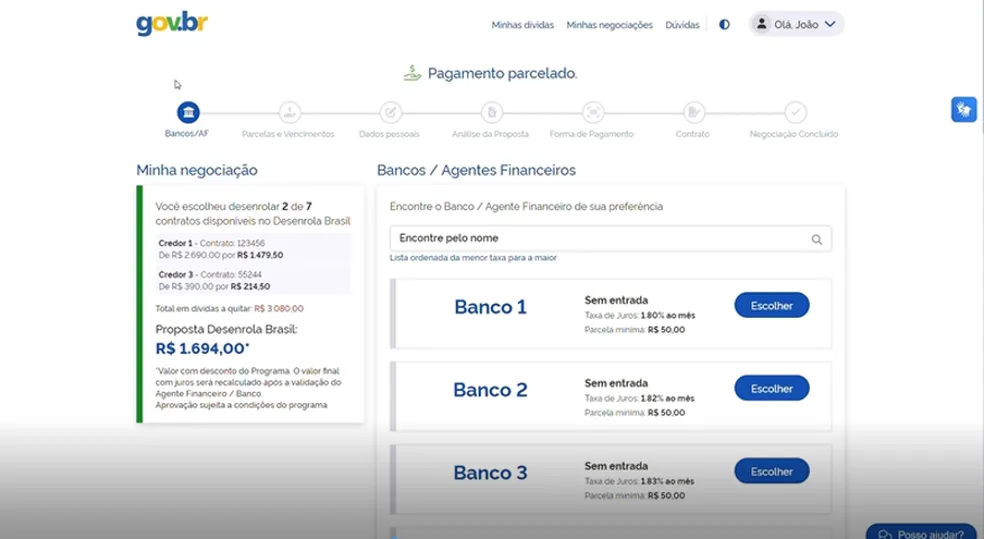984x539 pixels.
Task: Click the R$ 1.694,00 proposal value
Action: (202, 348)
